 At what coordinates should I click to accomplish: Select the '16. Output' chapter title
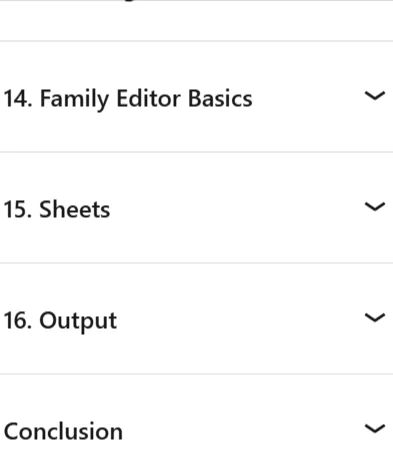(60, 322)
